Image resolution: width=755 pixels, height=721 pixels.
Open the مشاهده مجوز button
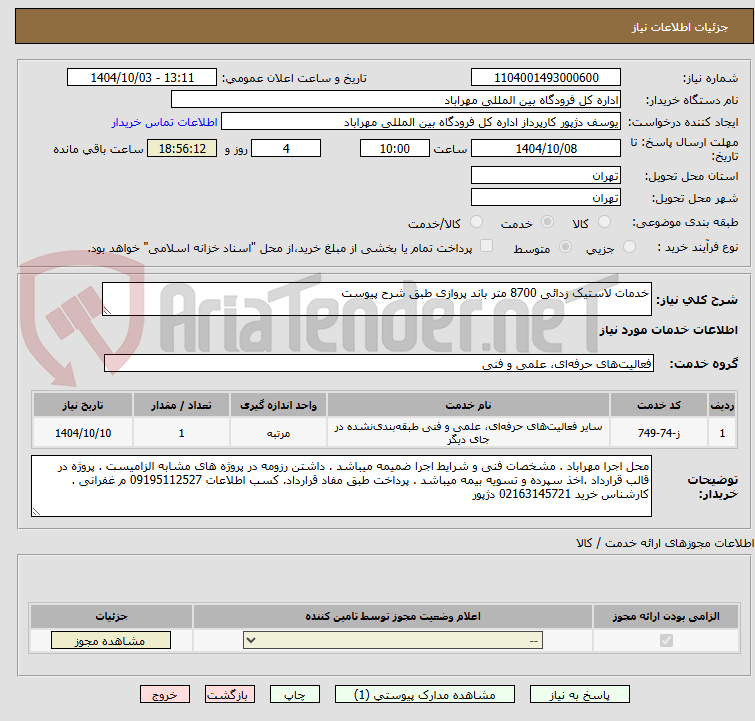111,641
